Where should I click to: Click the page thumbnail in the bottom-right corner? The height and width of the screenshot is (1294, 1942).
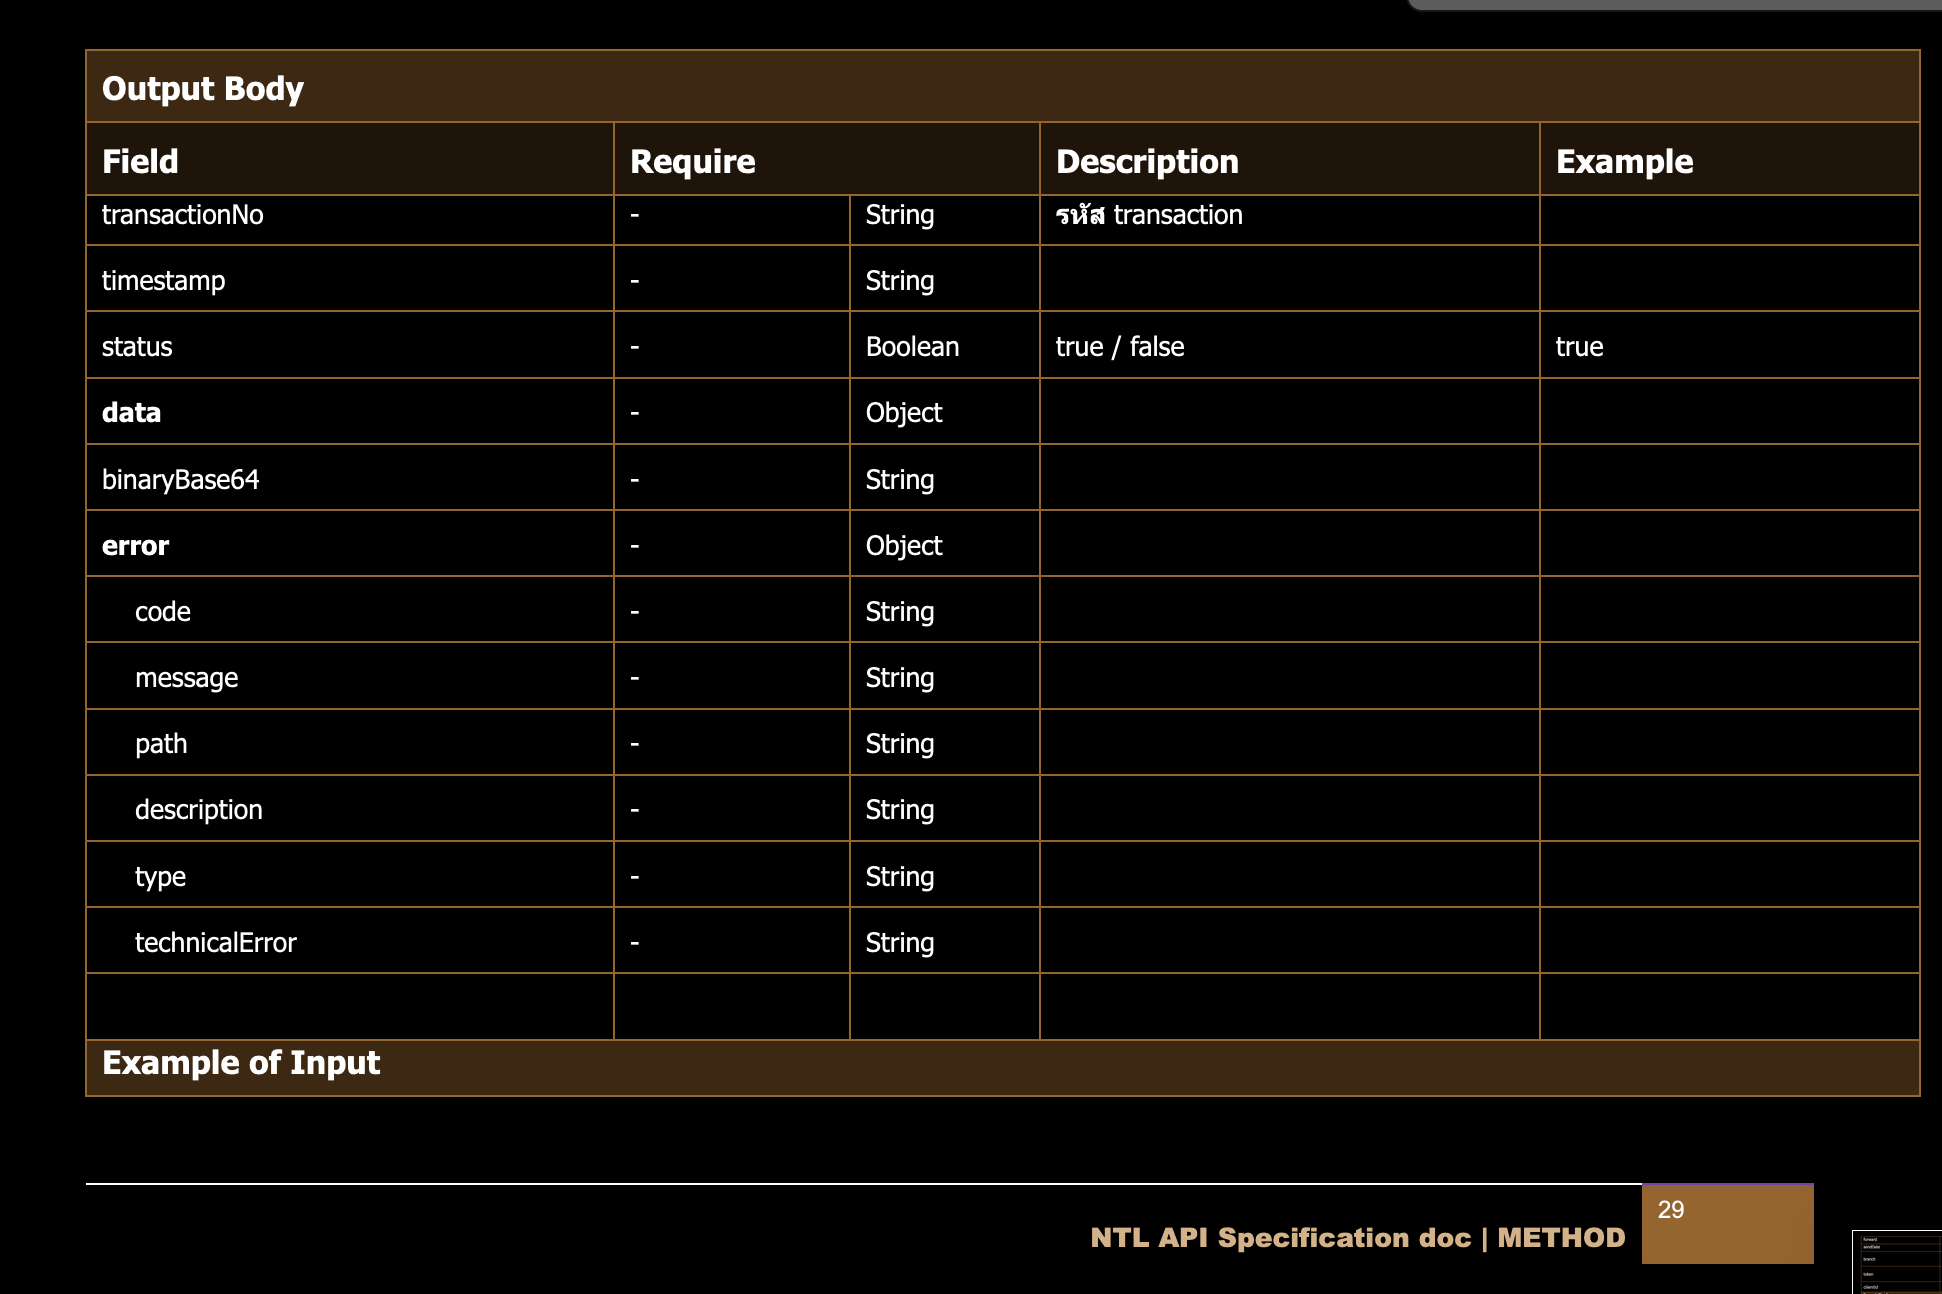point(1897,1262)
